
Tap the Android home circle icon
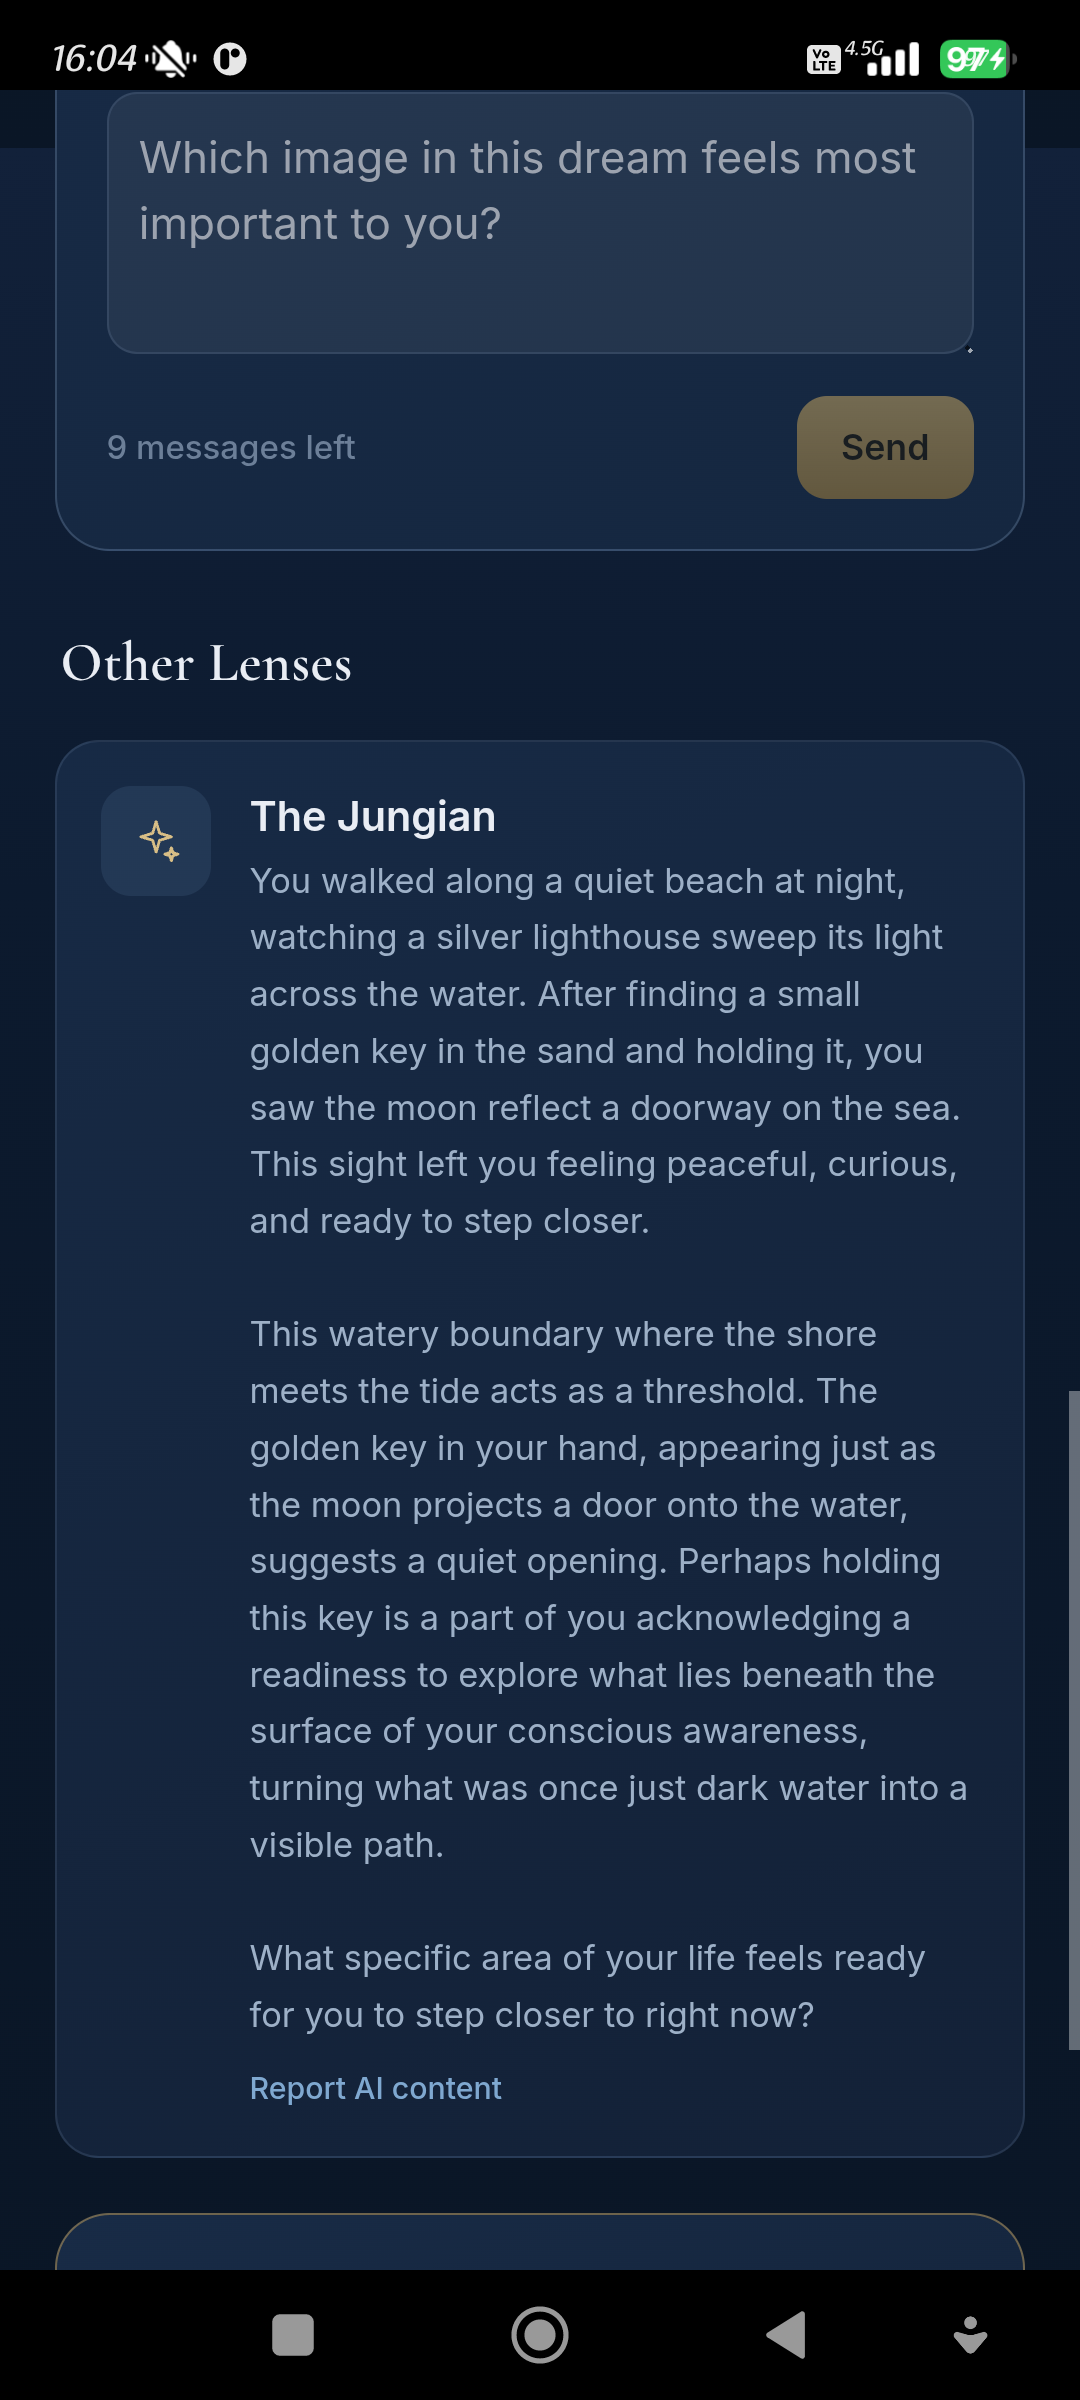coord(540,2336)
